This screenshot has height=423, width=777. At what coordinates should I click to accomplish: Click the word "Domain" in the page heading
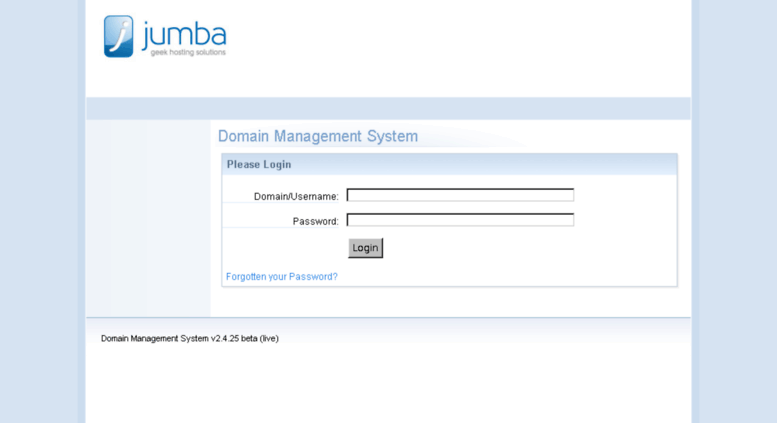pyautogui.click(x=244, y=136)
